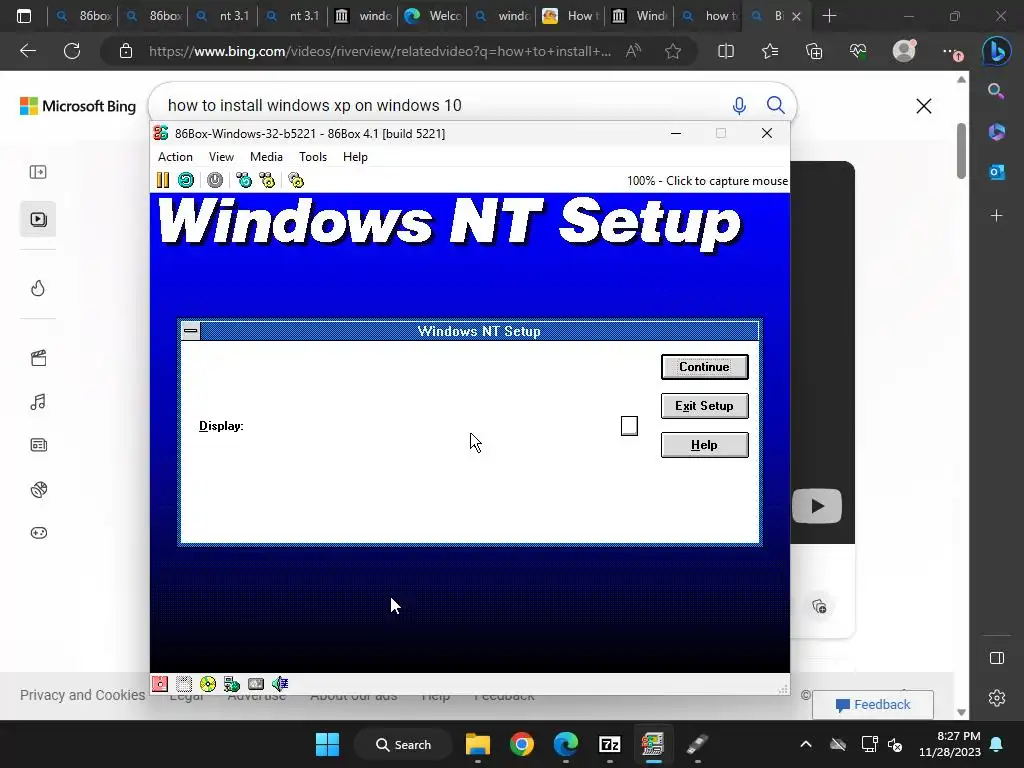
Task: Click the second floppy drive status icon
Action: (x=184, y=684)
